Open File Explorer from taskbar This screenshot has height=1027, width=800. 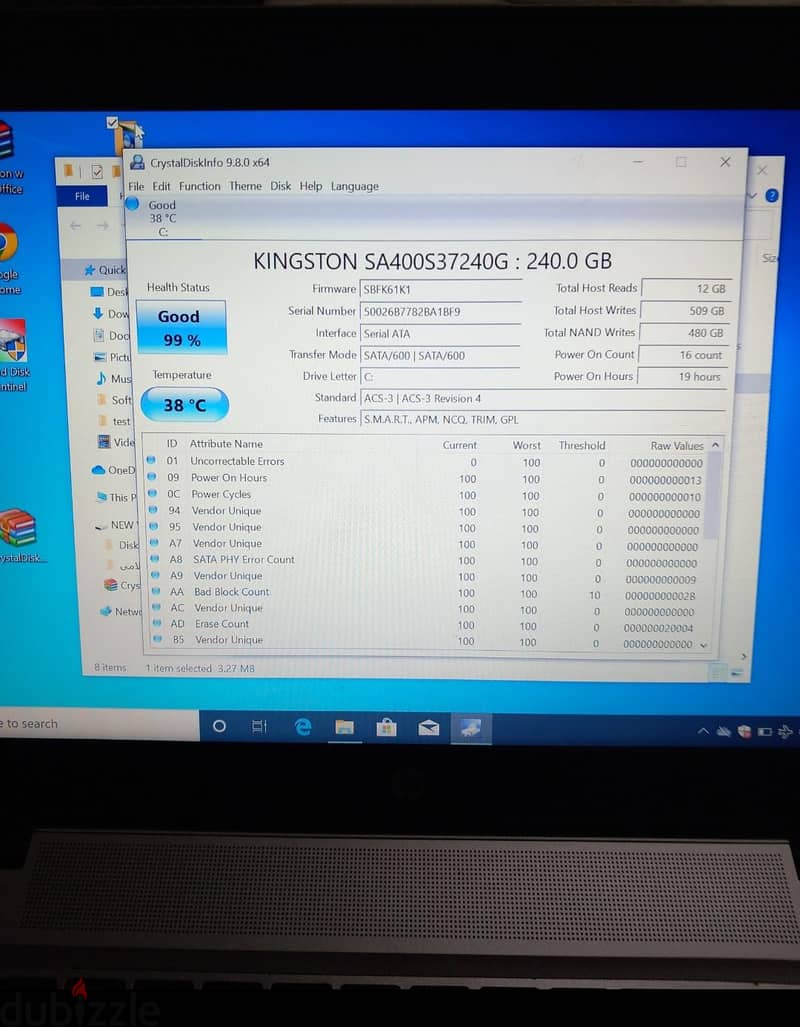click(345, 727)
